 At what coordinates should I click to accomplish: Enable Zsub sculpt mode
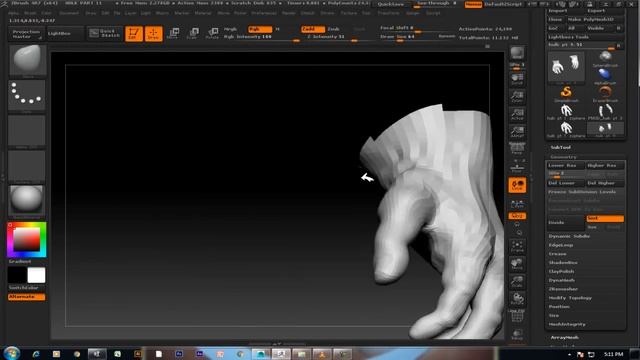(333, 29)
